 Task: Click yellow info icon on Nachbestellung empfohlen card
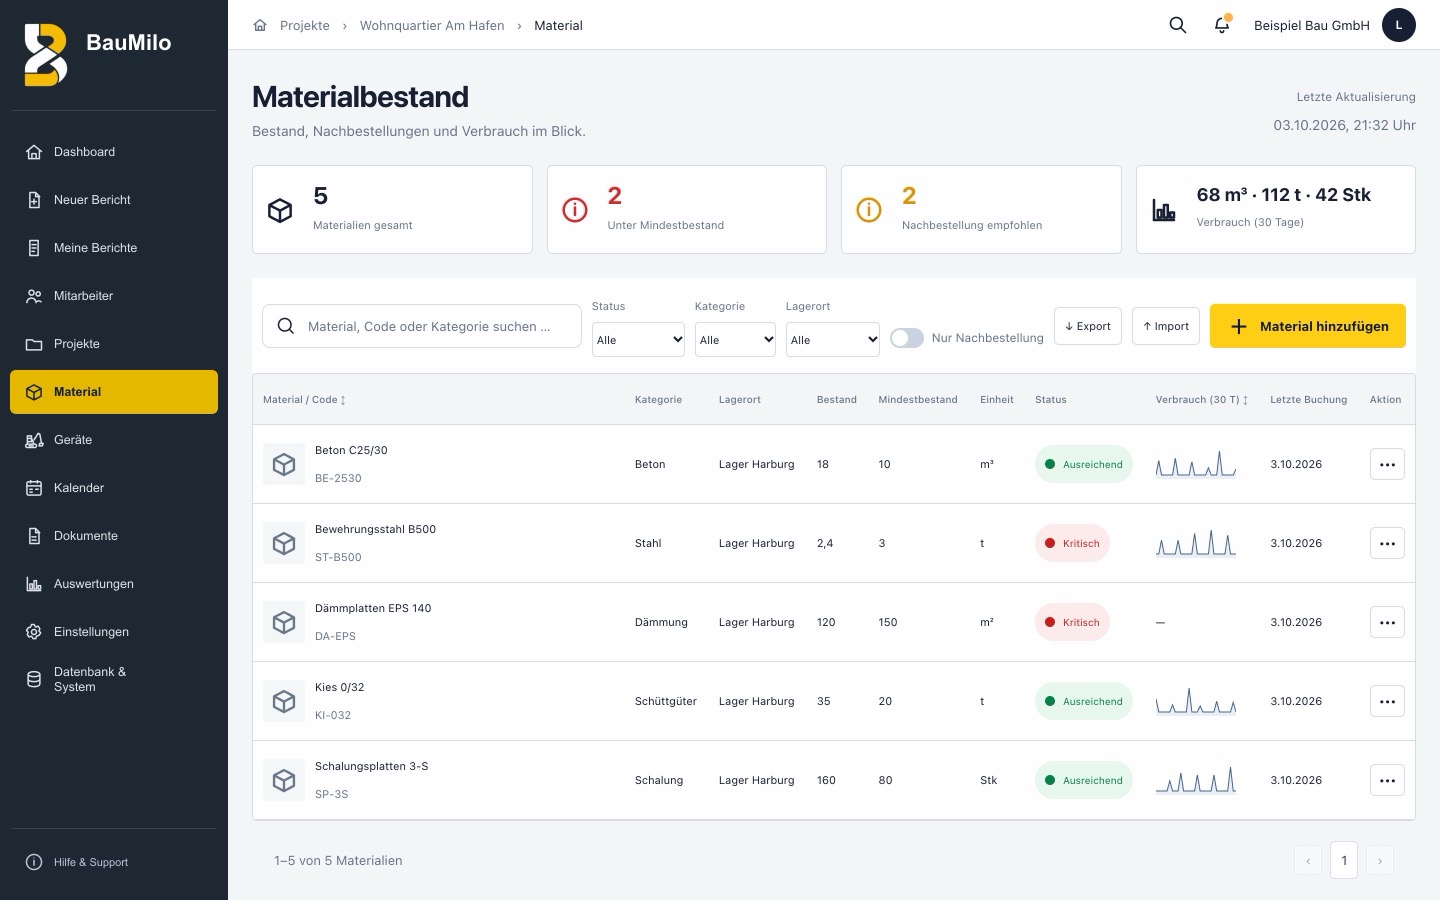click(869, 210)
